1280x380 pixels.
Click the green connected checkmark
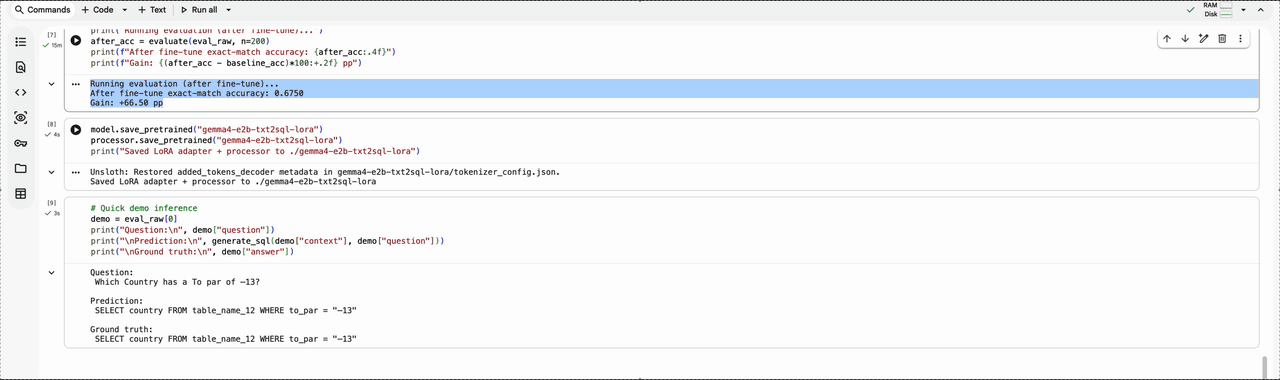1190,10
